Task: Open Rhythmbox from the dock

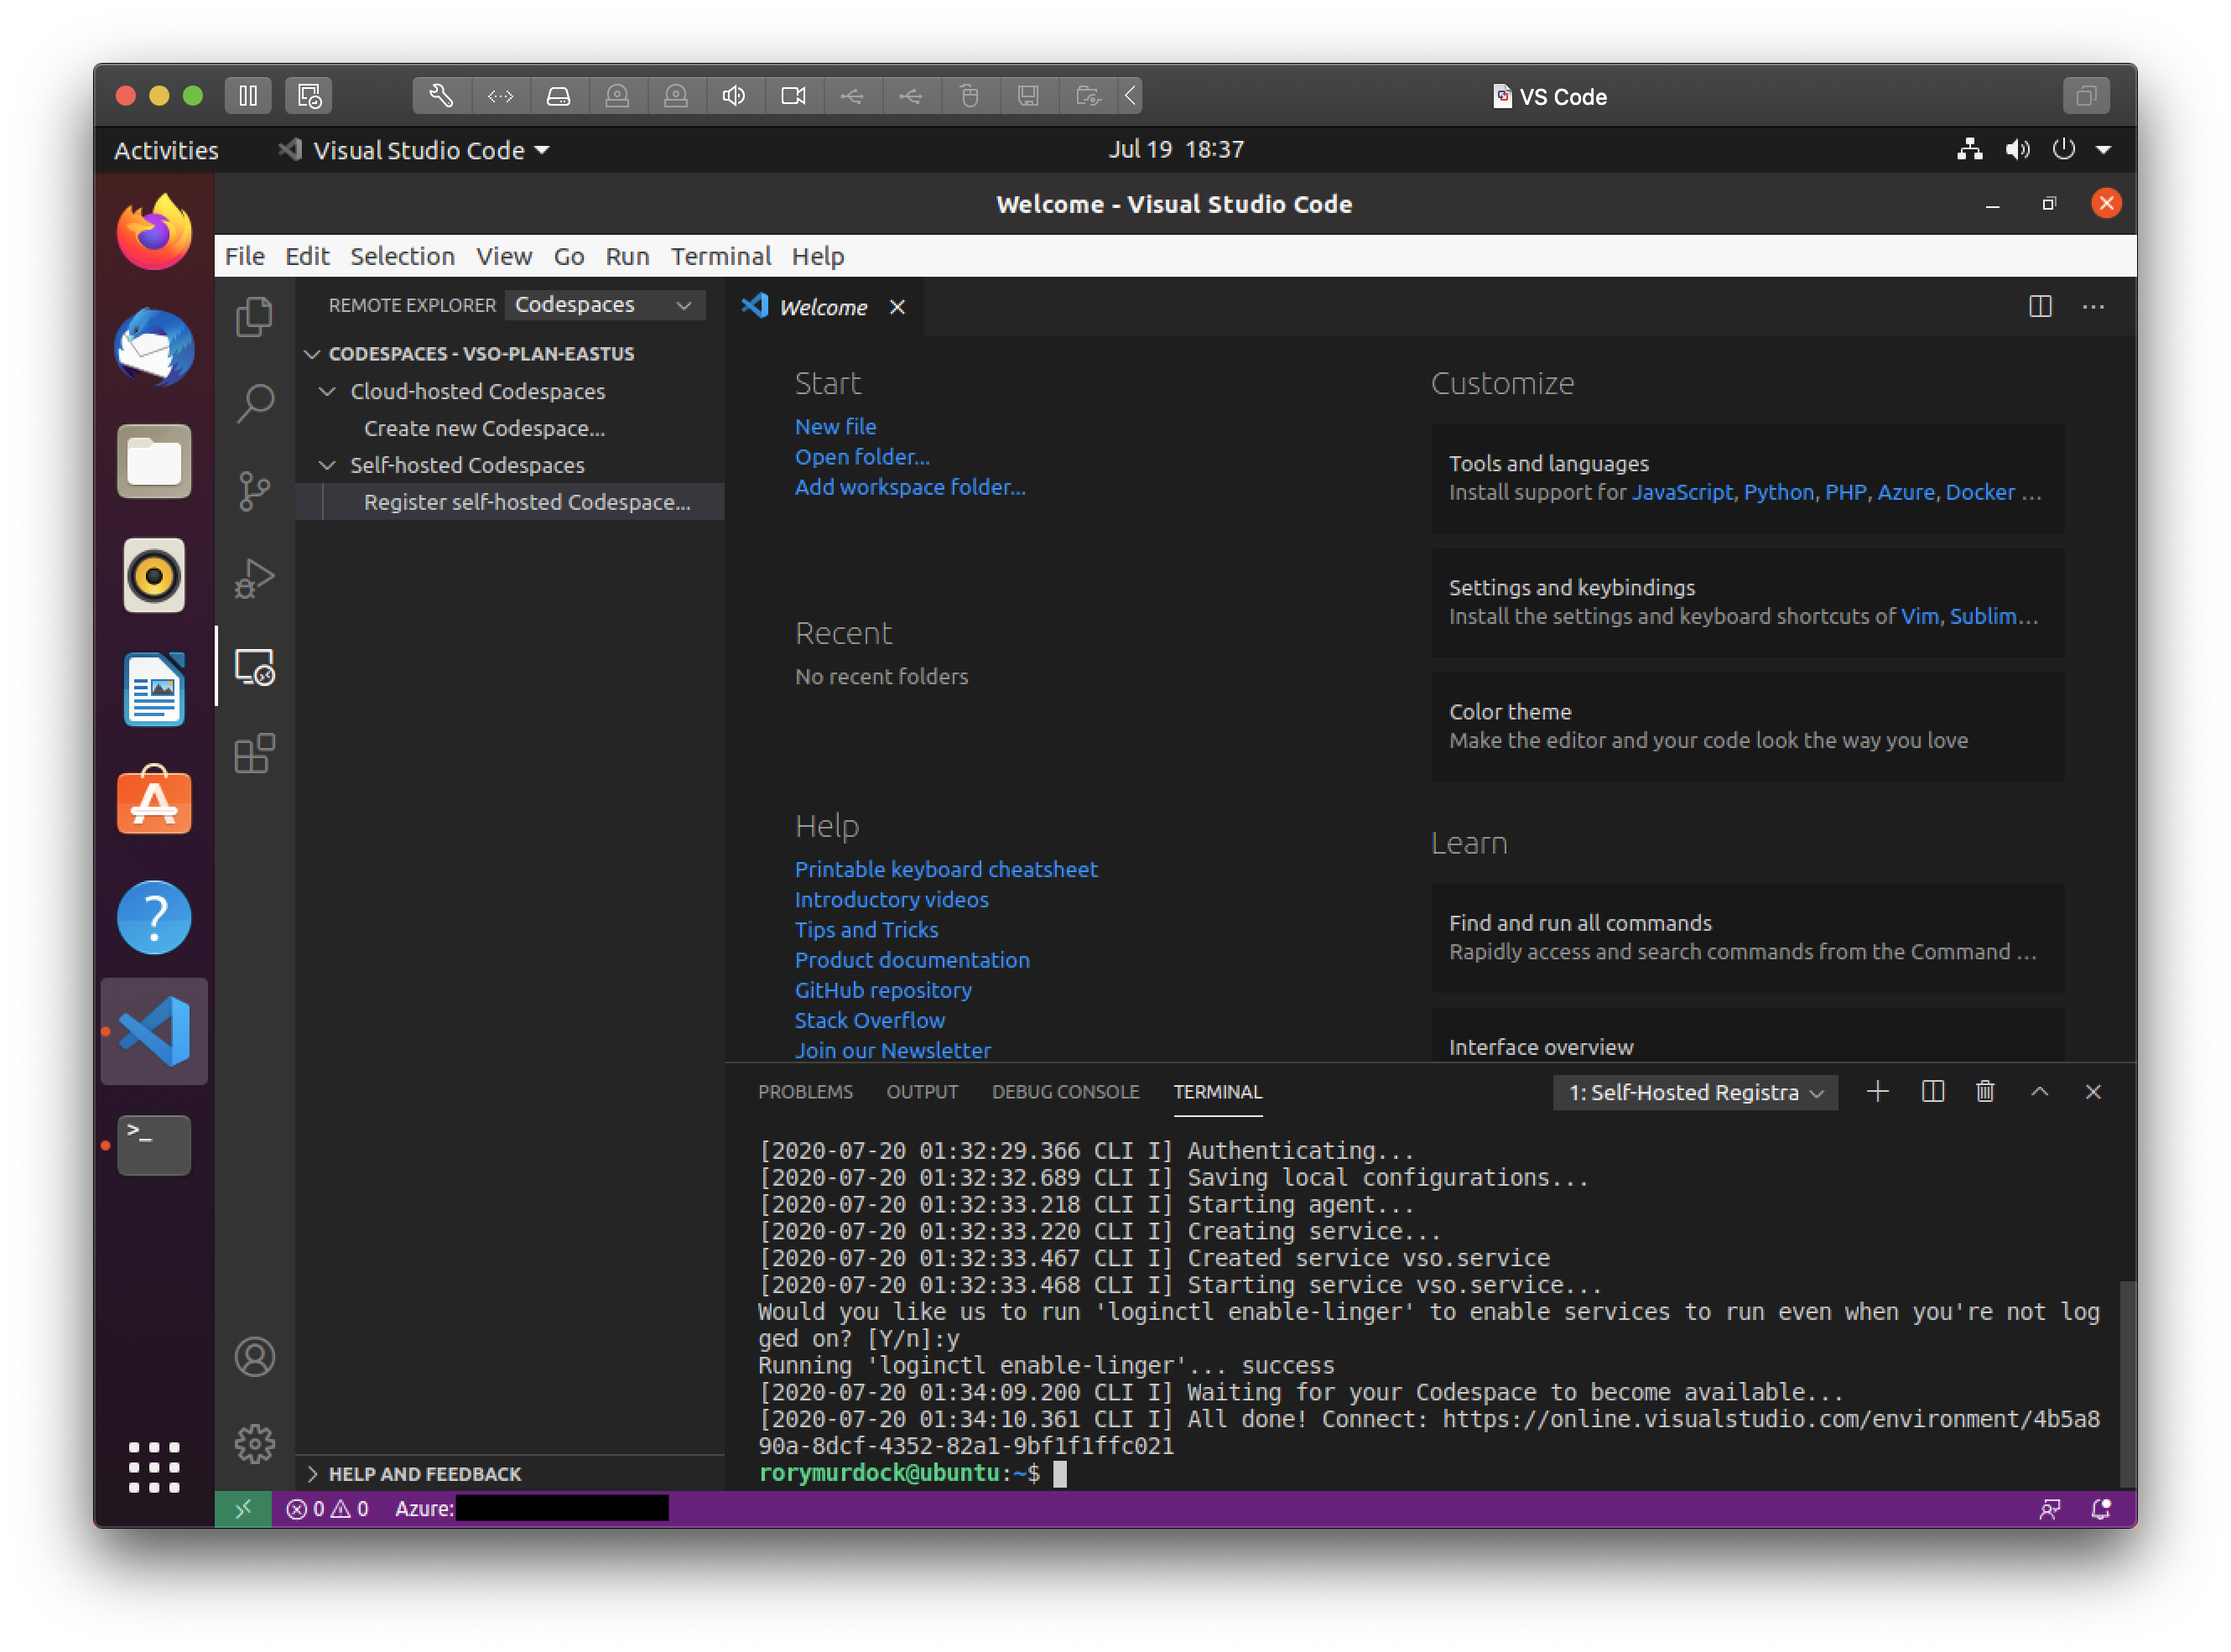Action: (154, 575)
